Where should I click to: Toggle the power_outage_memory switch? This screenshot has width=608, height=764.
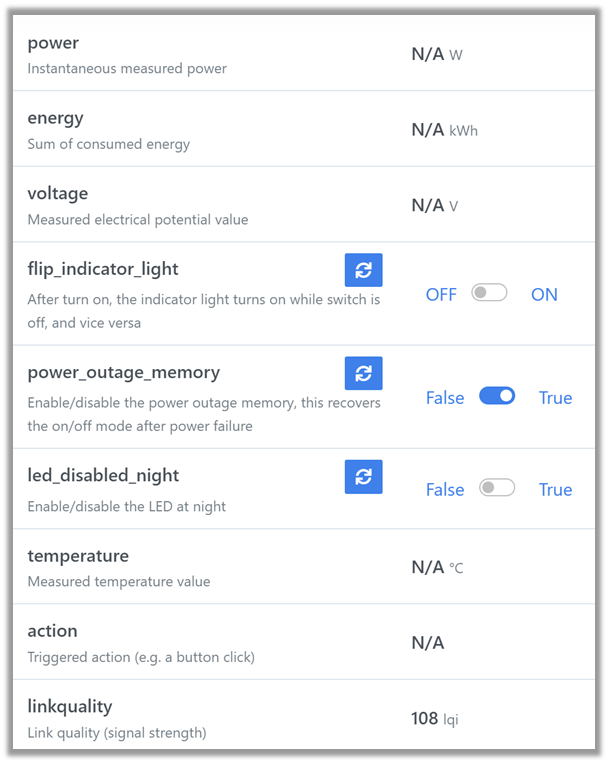point(497,397)
